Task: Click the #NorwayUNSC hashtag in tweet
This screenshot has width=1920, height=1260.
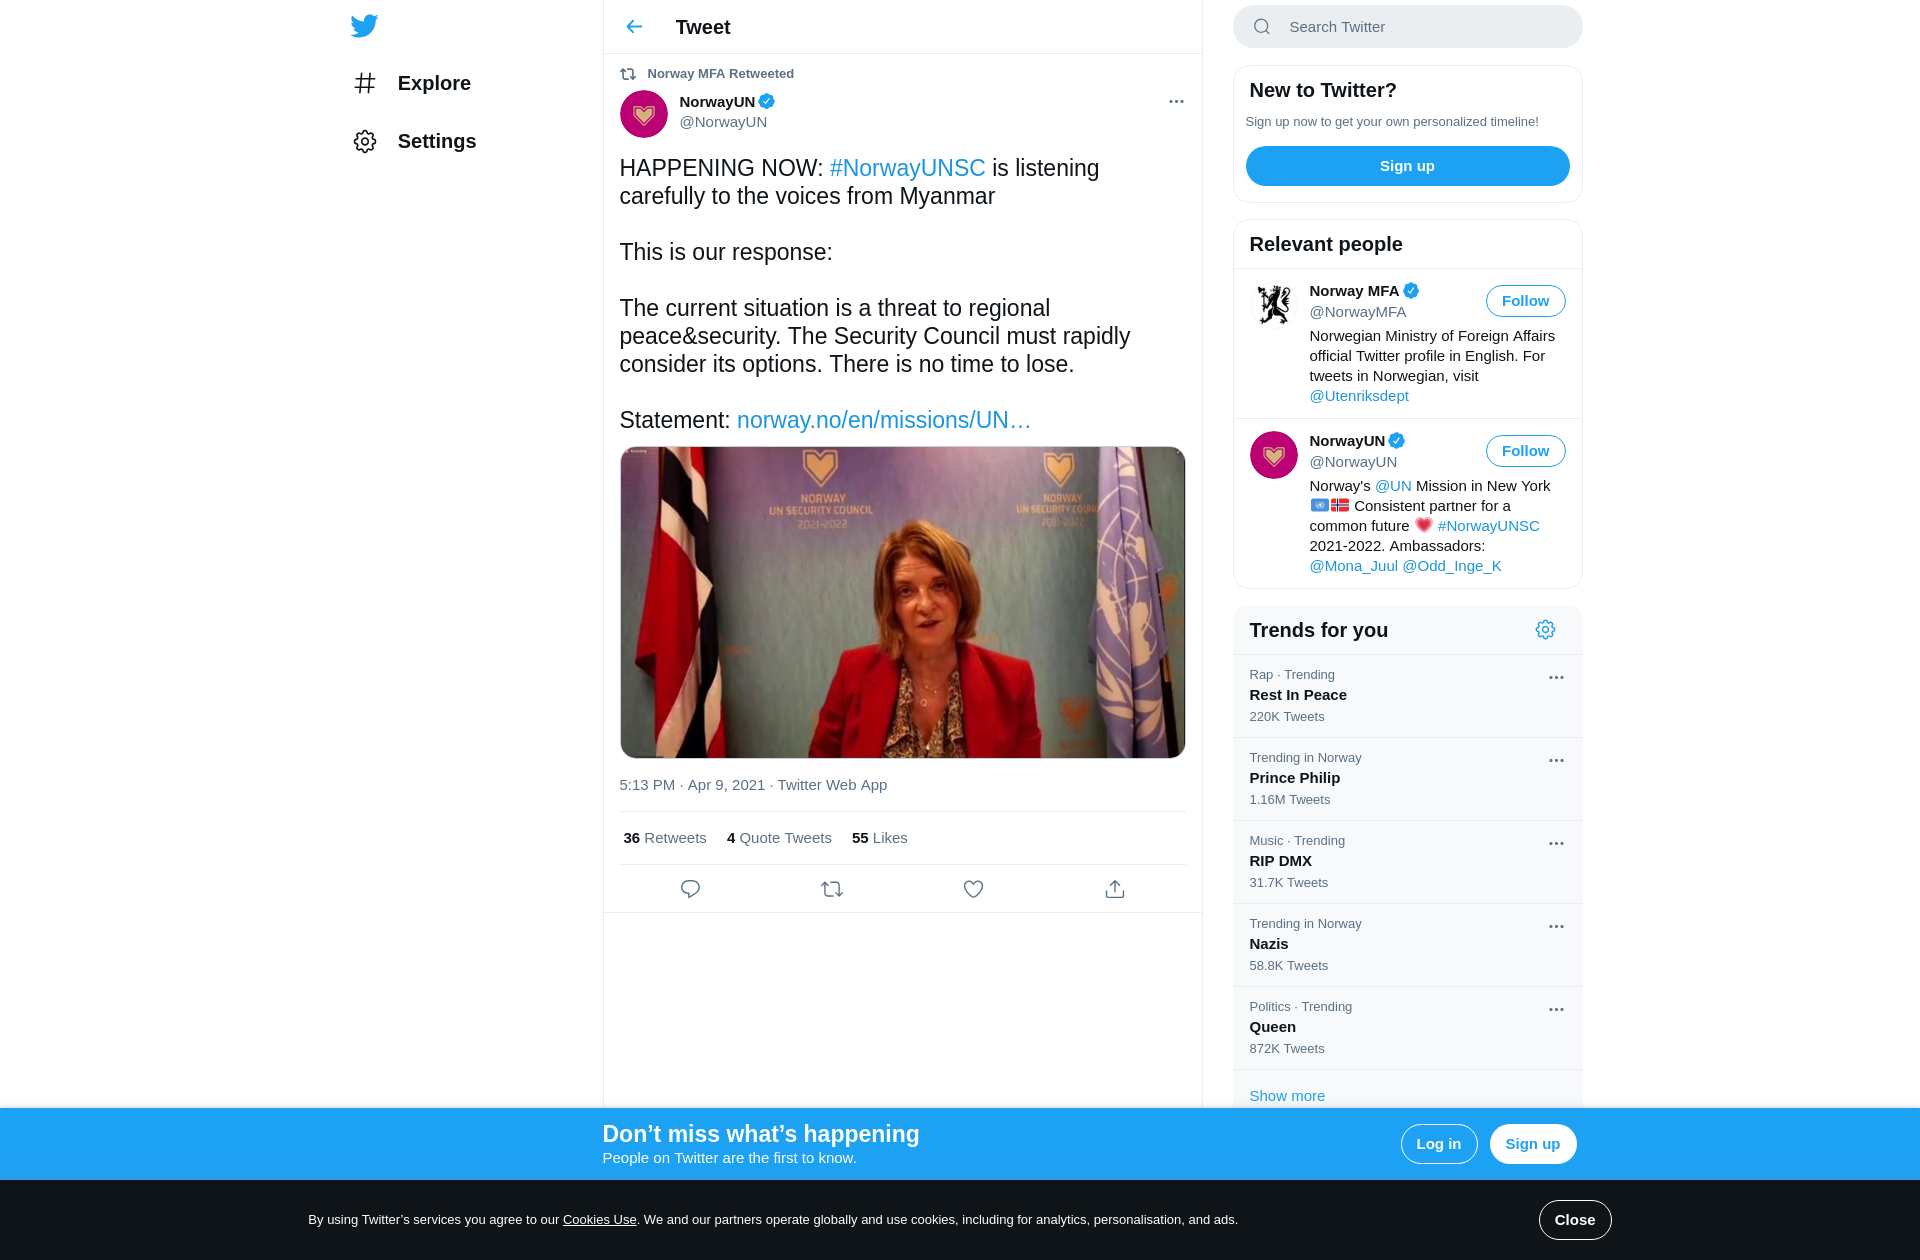Action: point(907,168)
